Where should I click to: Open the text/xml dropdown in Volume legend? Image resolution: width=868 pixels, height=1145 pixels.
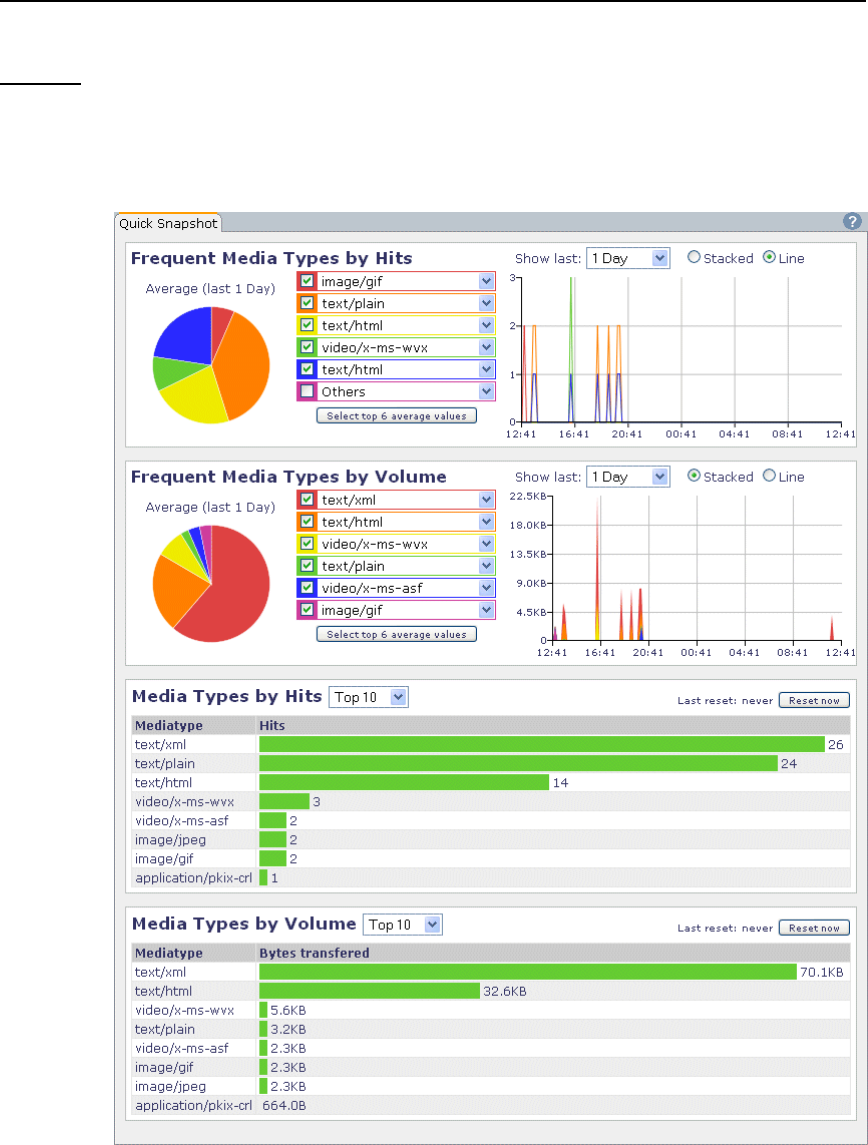pyautogui.click(x=486, y=499)
